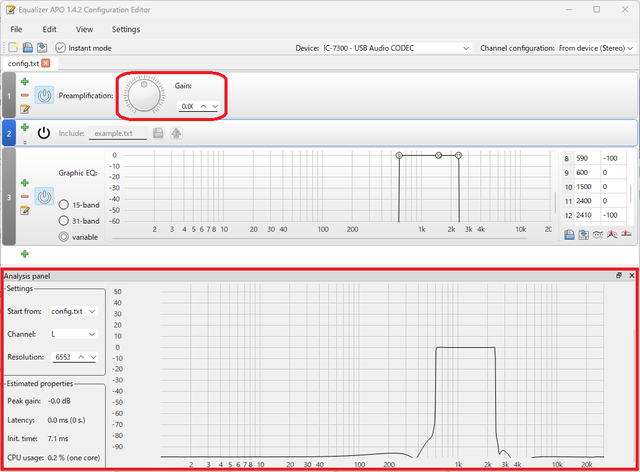Add a filter in the Graphic EQ row
Image resolution: width=640 pixels, height=472 pixels.
tap(25, 183)
